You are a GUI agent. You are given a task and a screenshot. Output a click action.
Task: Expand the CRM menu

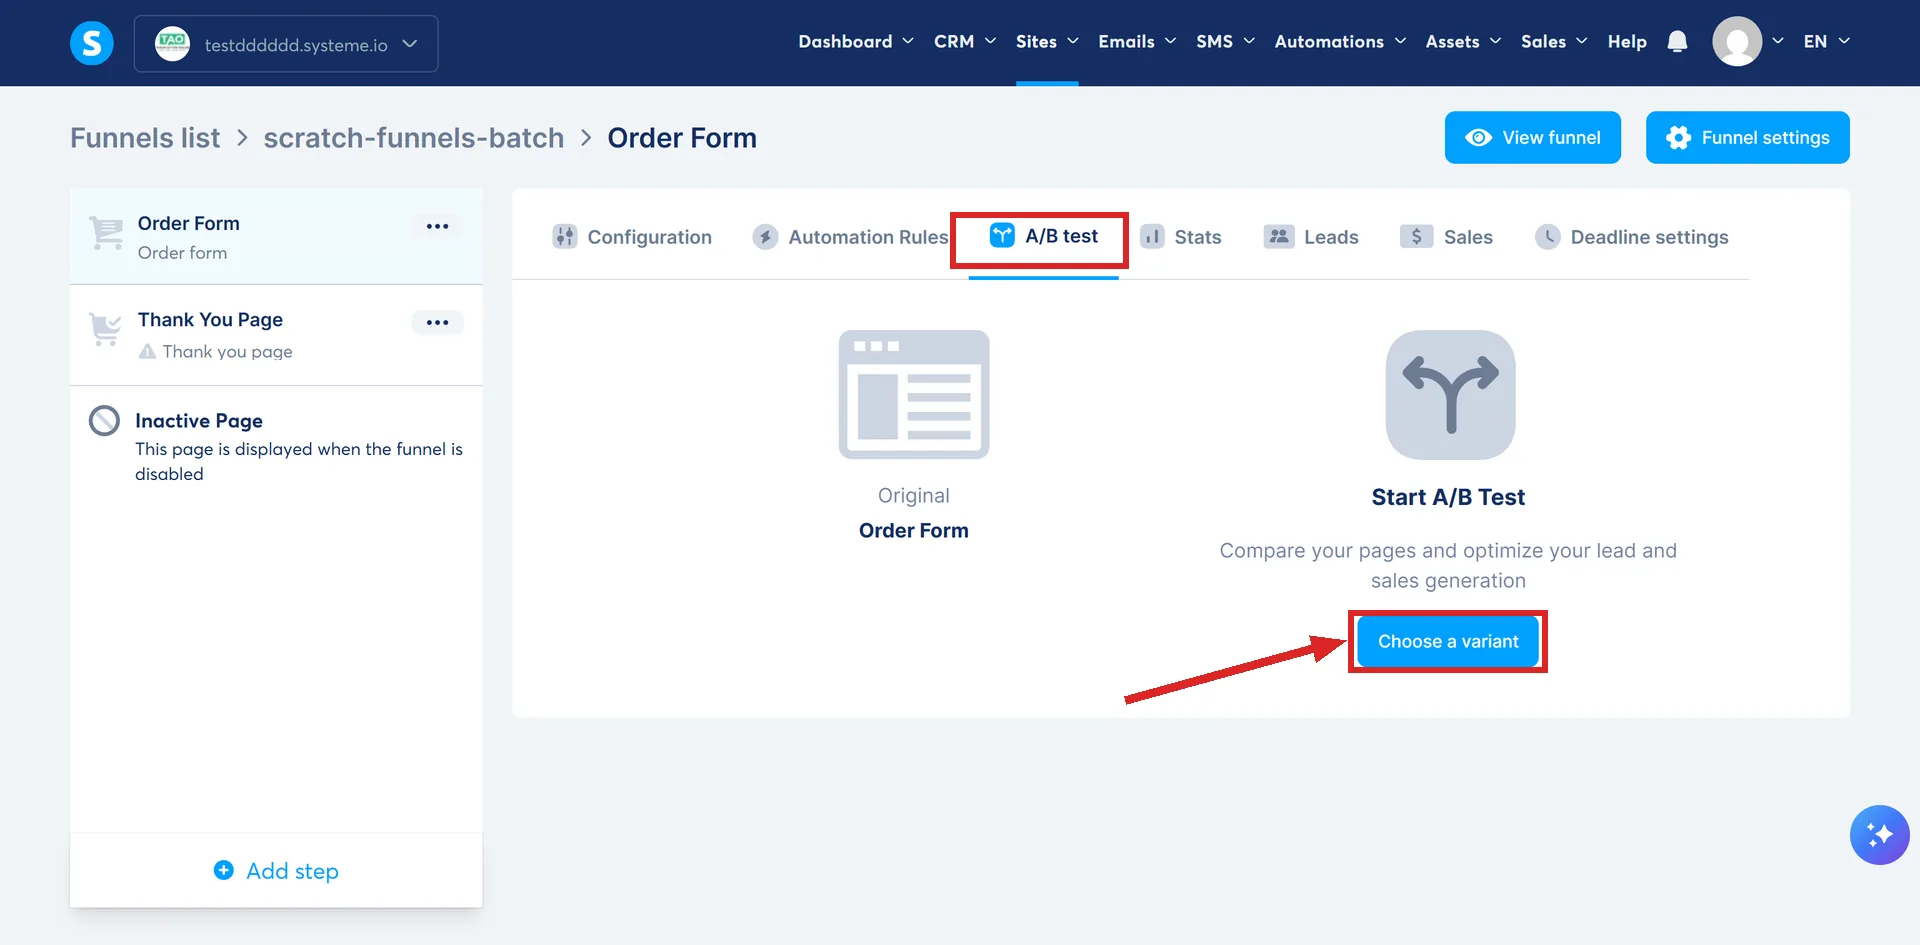coord(965,41)
